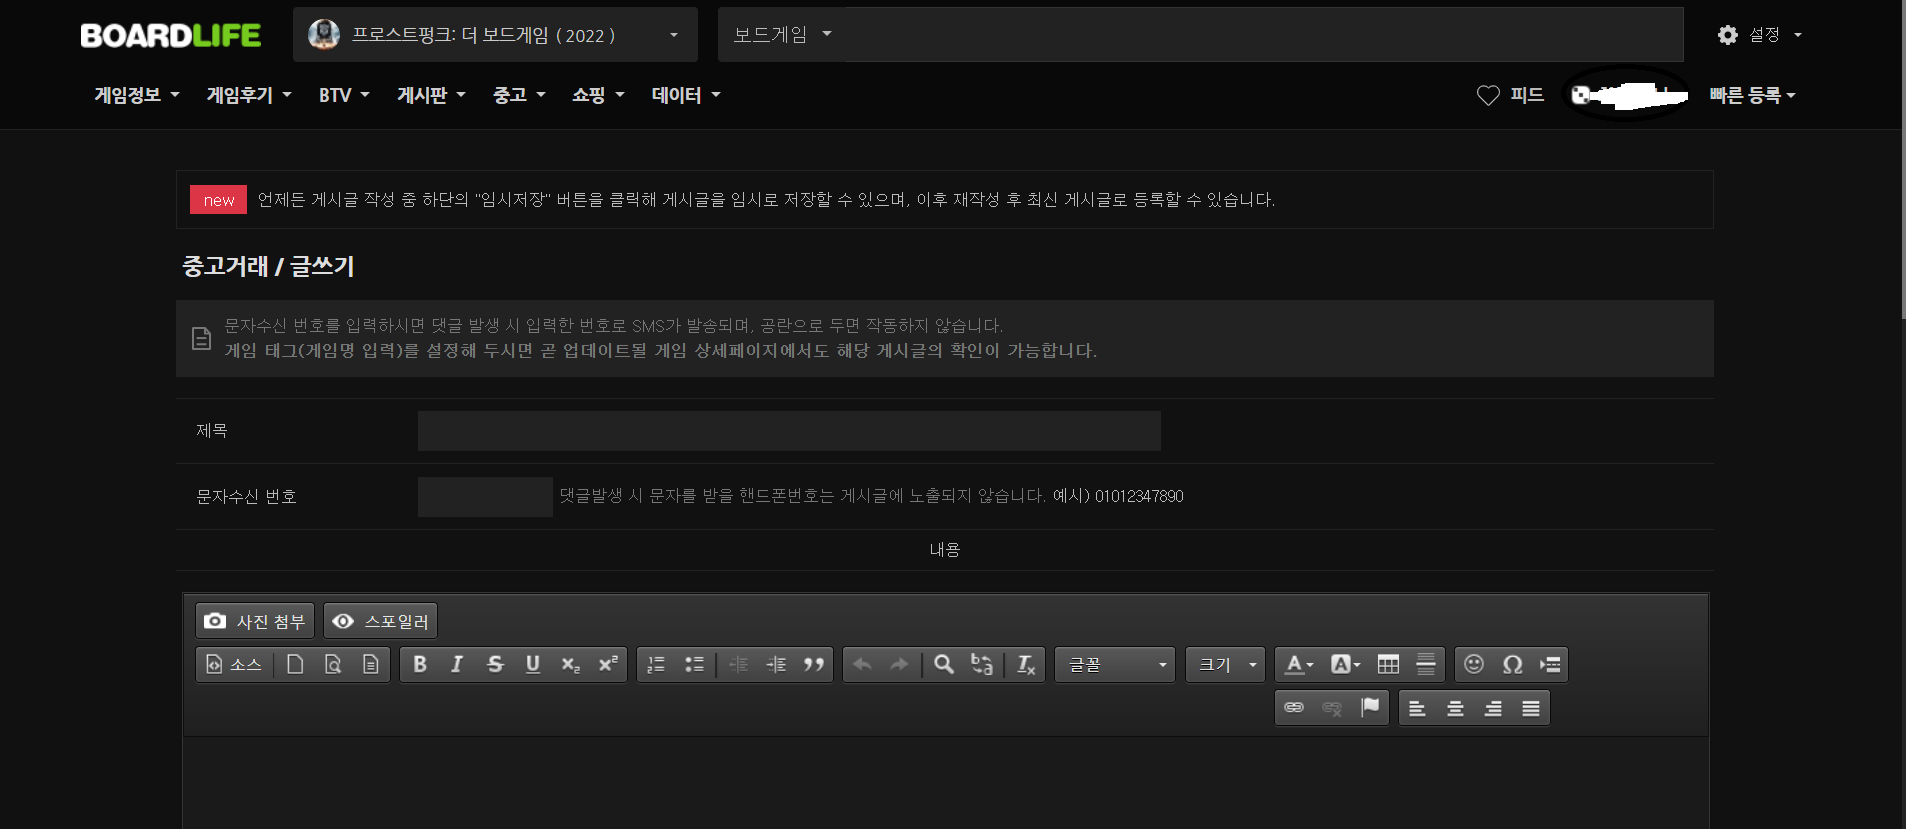
Task: Toggle the 스포일러 spoiler button
Action: pos(380,621)
